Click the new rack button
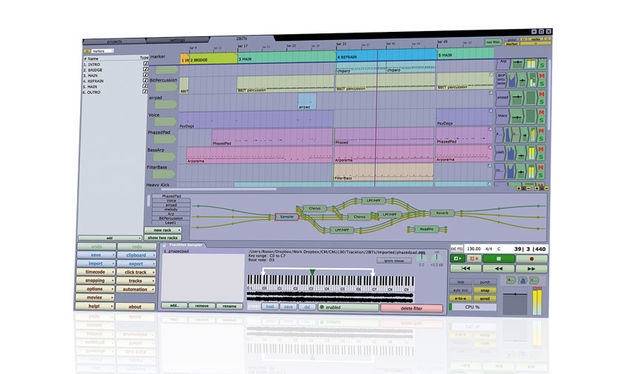630x374 pixels. (163, 230)
